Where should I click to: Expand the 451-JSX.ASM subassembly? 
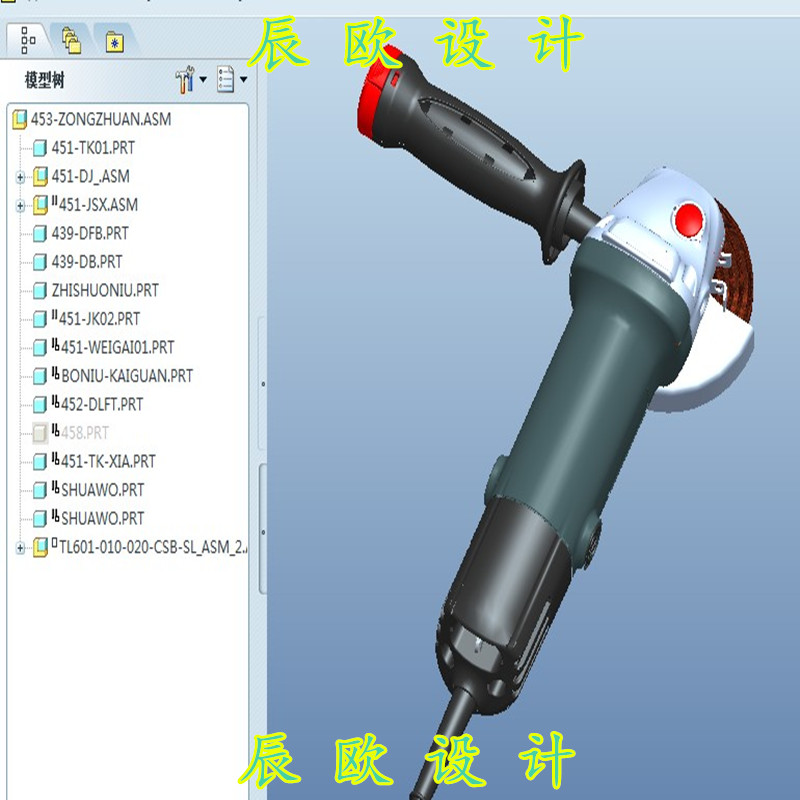20,206
